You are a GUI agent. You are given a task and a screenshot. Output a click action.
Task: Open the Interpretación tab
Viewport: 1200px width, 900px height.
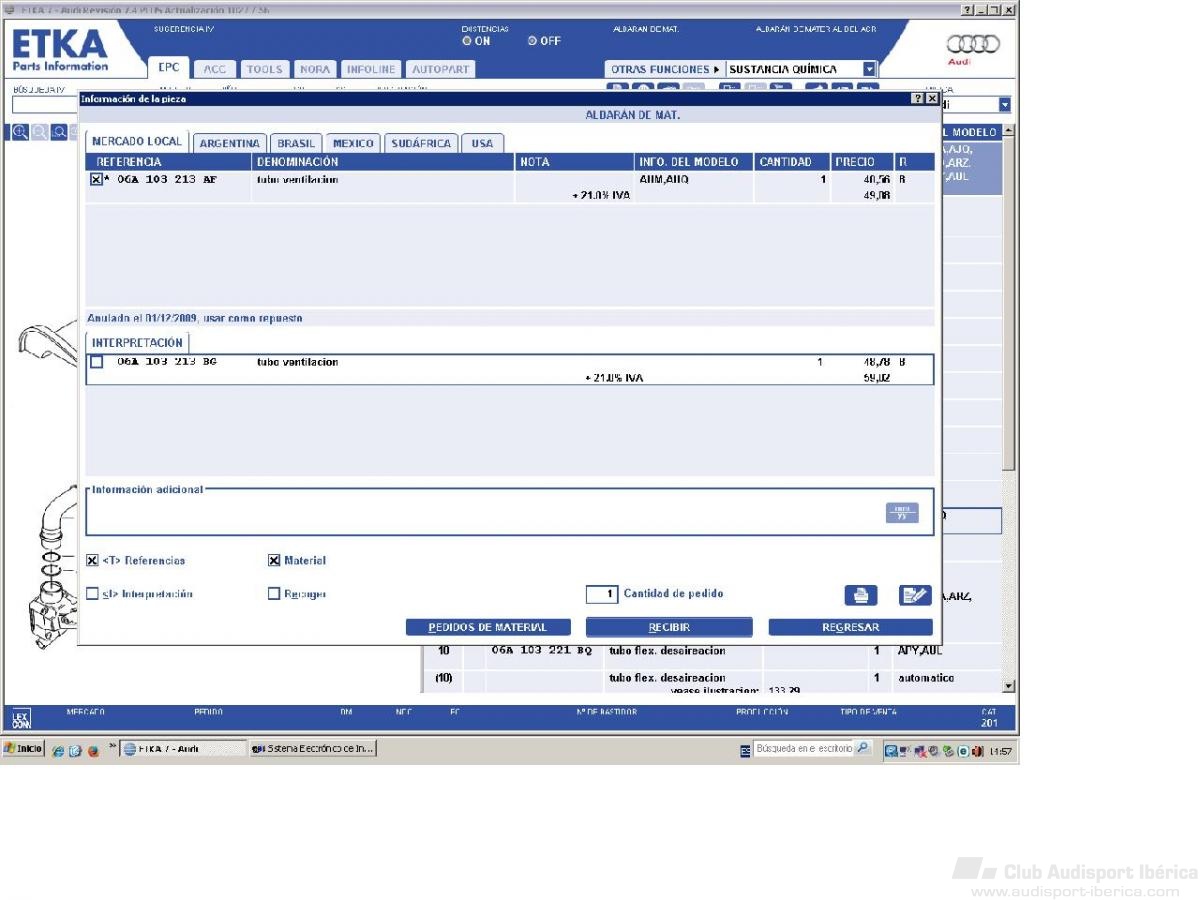point(137,343)
